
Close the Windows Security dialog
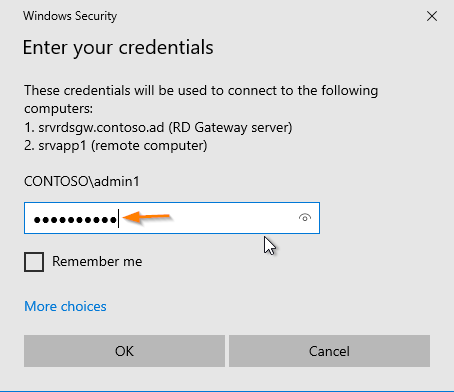pyautogui.click(x=432, y=16)
